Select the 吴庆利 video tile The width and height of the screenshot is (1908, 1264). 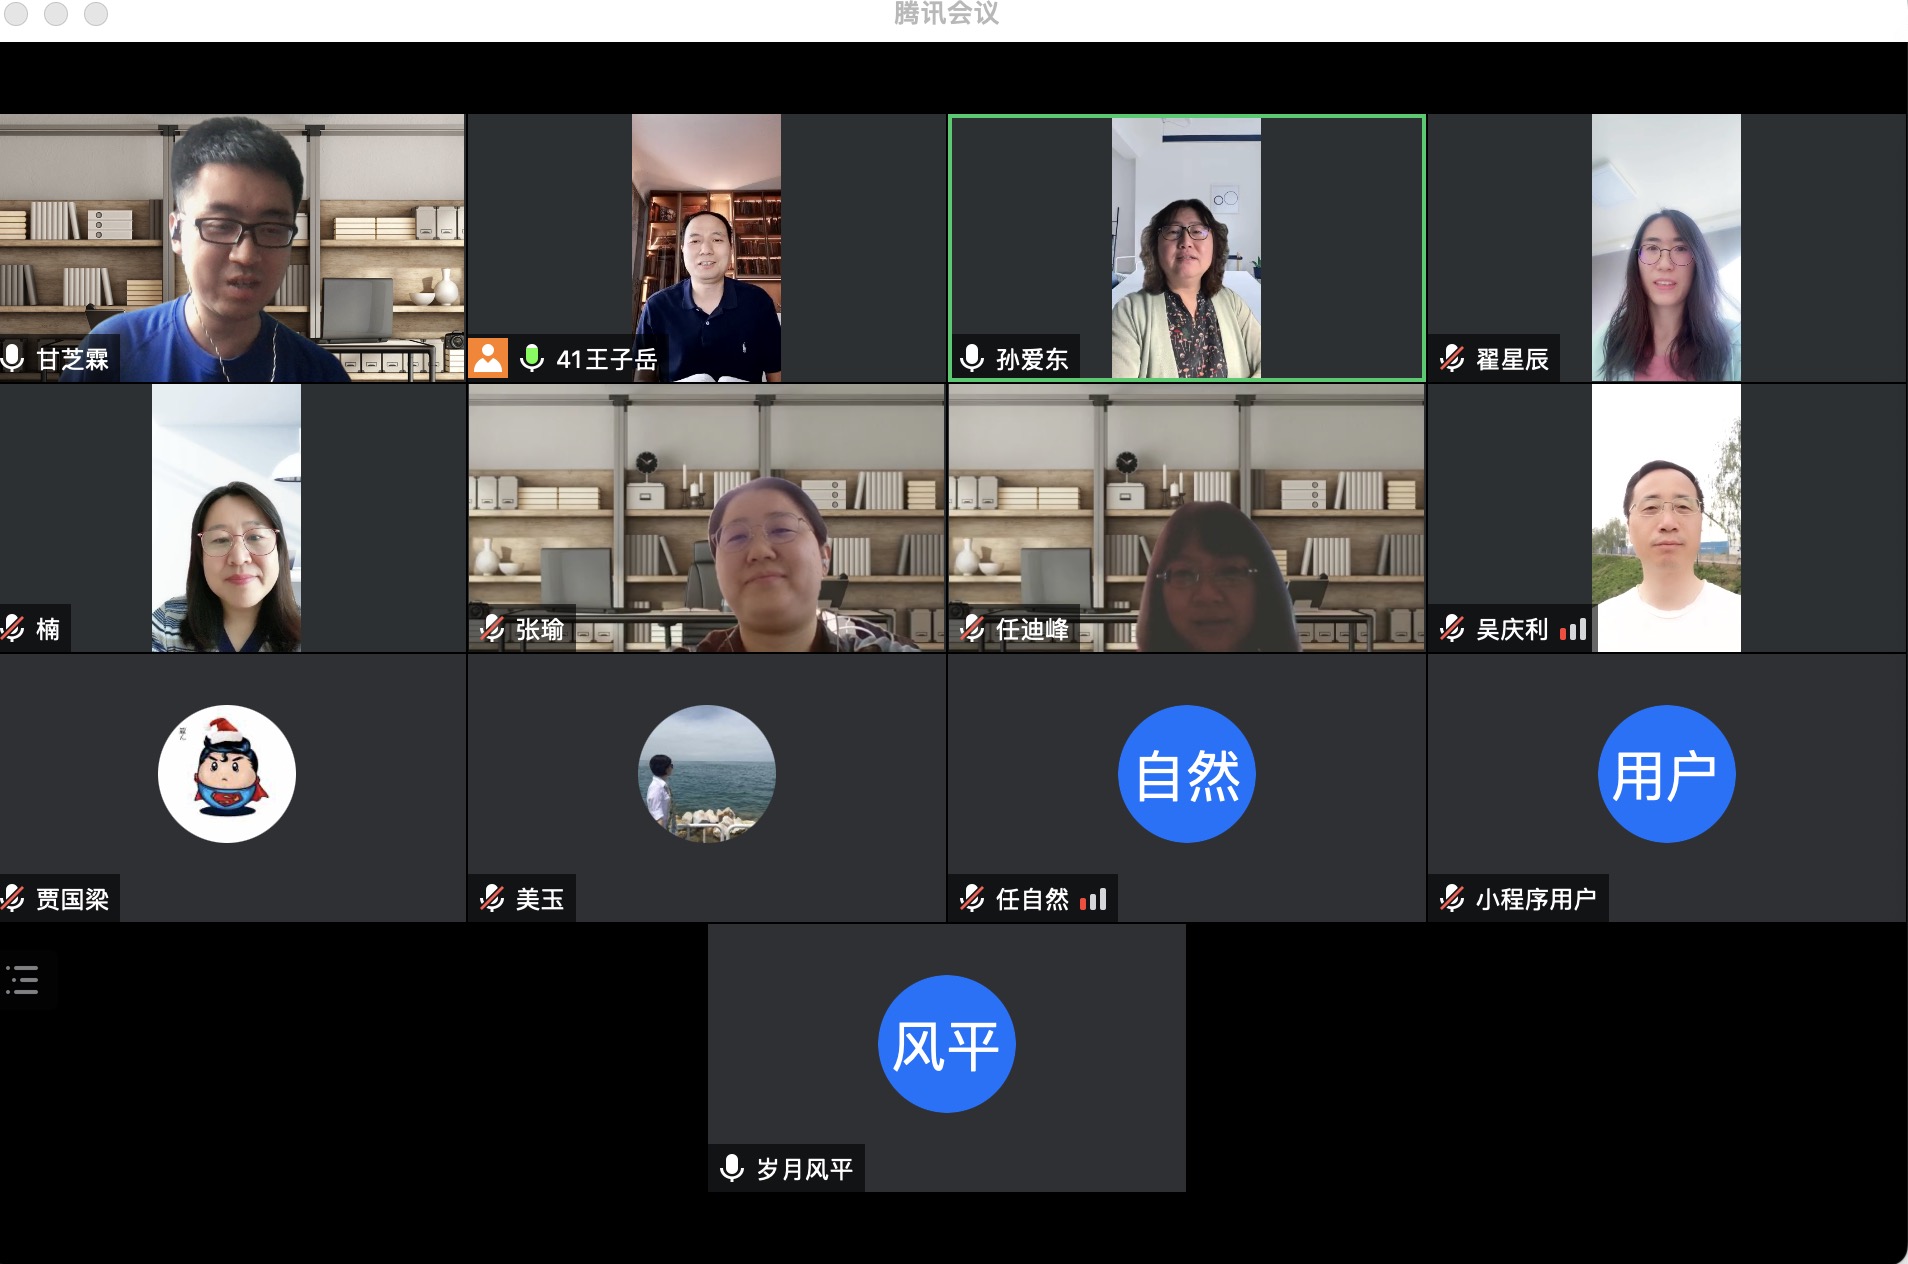1666,518
